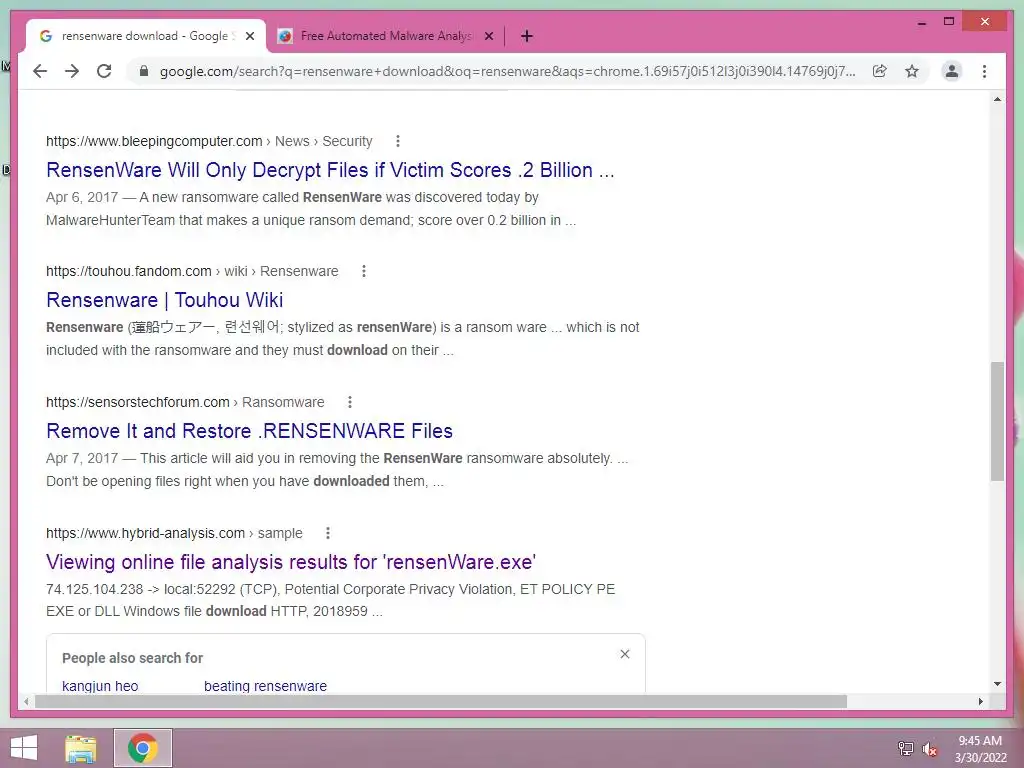Open 'Remove It and Restore .RENSENWARE Files' result
Image resolution: width=1024 pixels, height=768 pixels.
click(249, 431)
